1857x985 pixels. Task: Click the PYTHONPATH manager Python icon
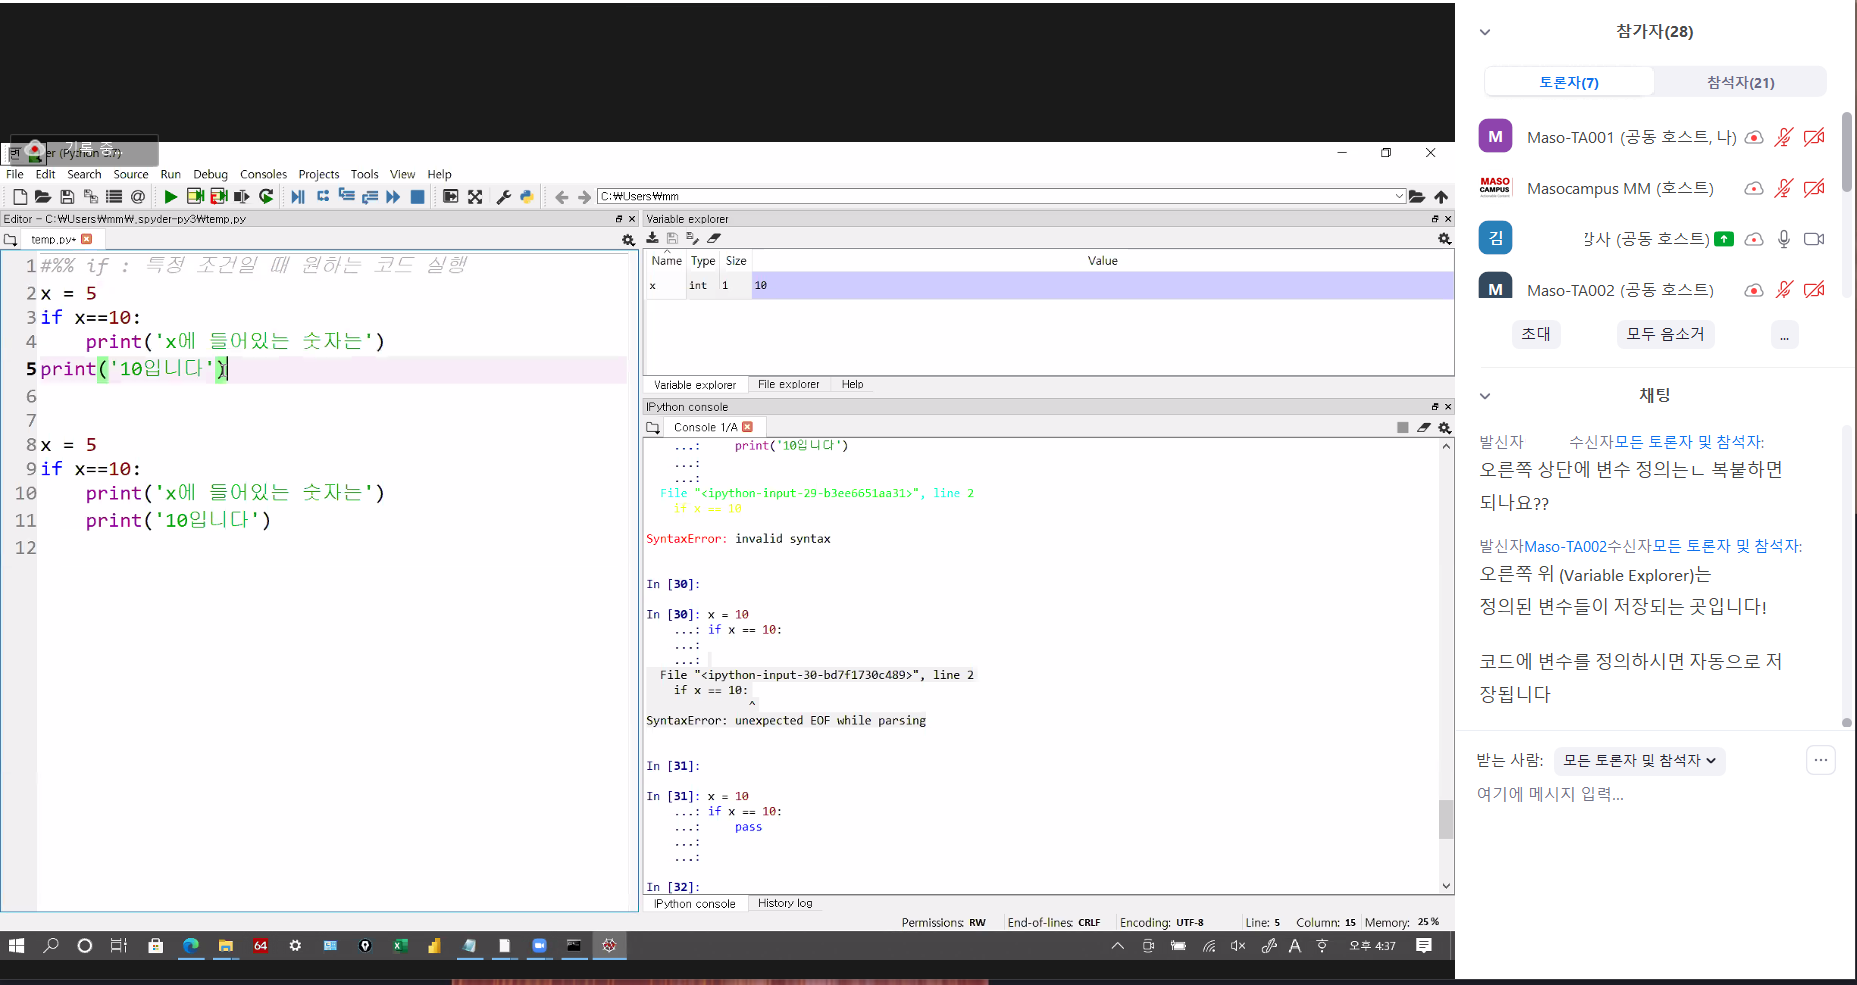click(x=527, y=197)
